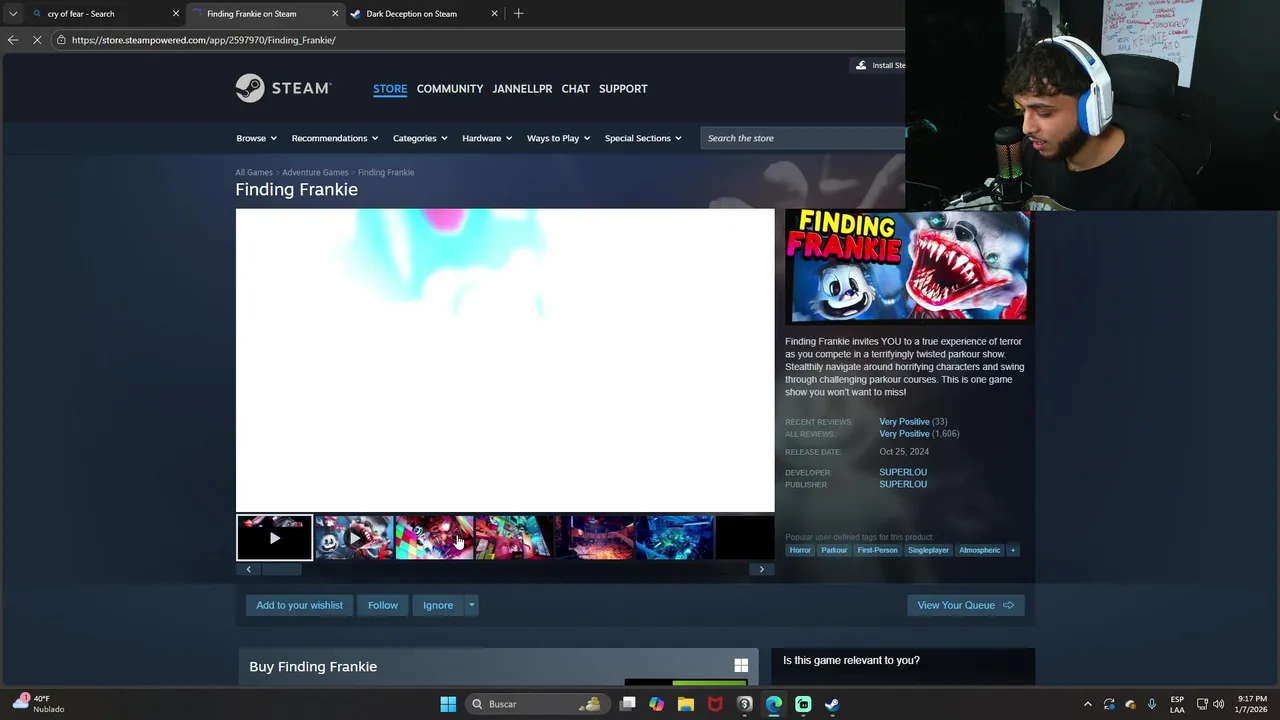This screenshot has height=720, width=1280.
Task: Open all reviews 'Very Positive' link
Action: coord(904,434)
